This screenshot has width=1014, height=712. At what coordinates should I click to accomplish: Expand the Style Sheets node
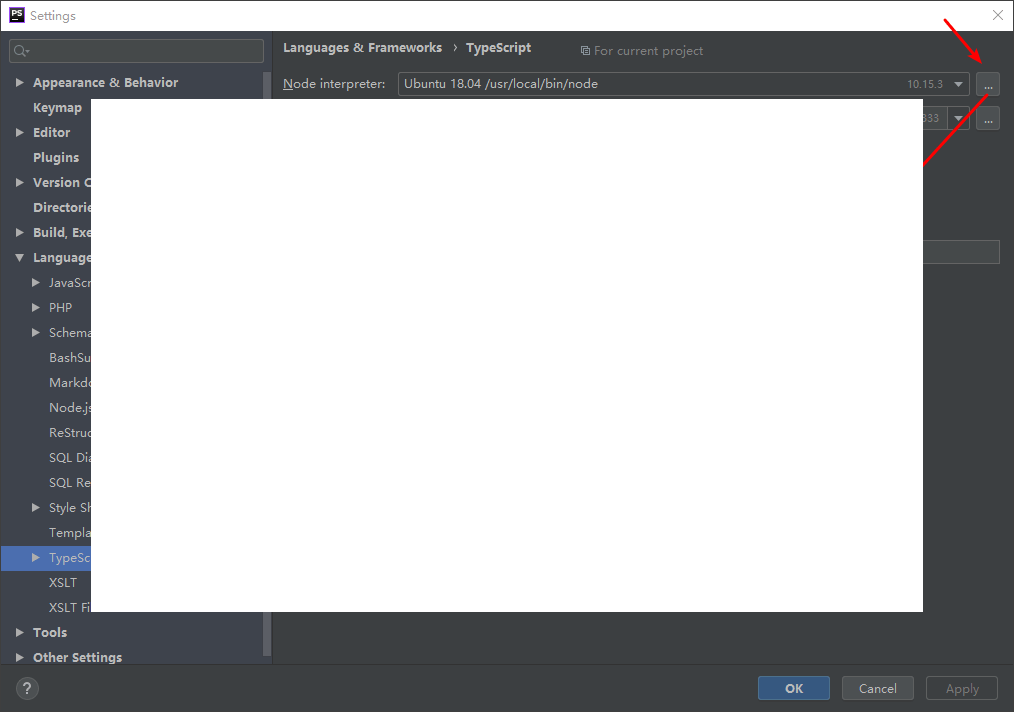[36, 508]
